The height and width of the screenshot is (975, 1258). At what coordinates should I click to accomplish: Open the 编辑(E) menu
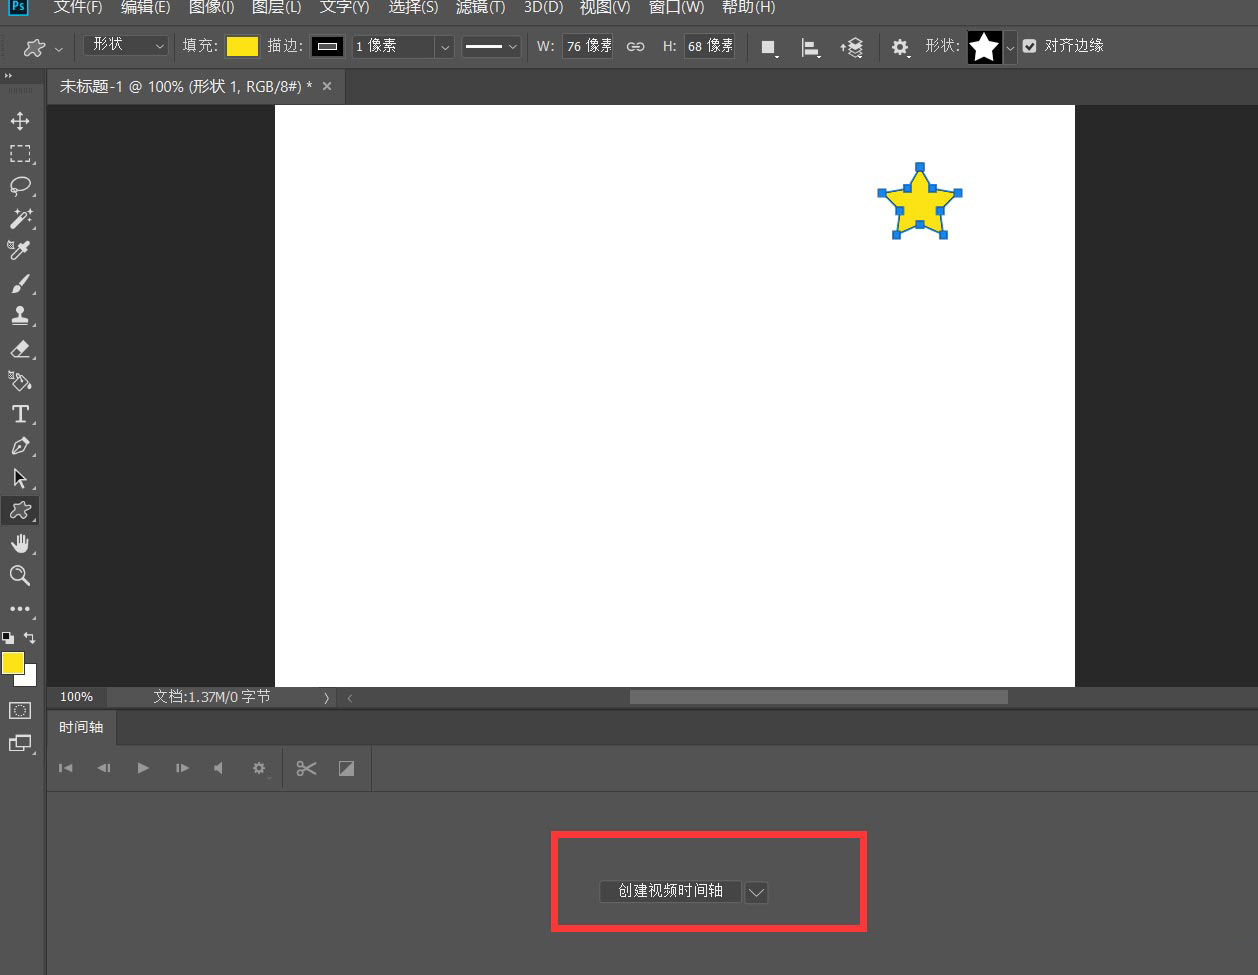point(146,7)
